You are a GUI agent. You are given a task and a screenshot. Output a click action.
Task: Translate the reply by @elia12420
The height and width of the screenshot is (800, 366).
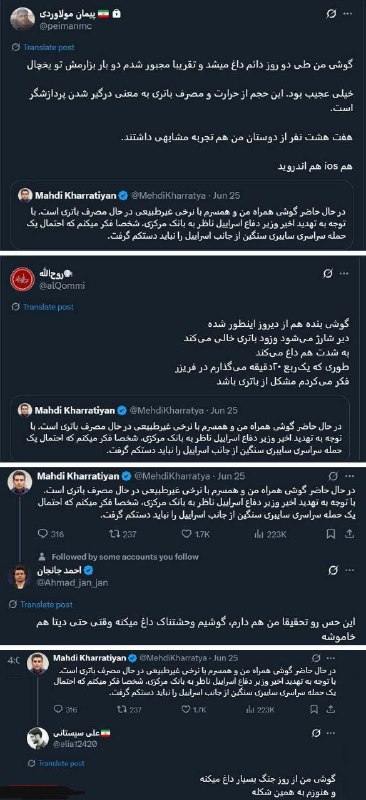[56, 764]
